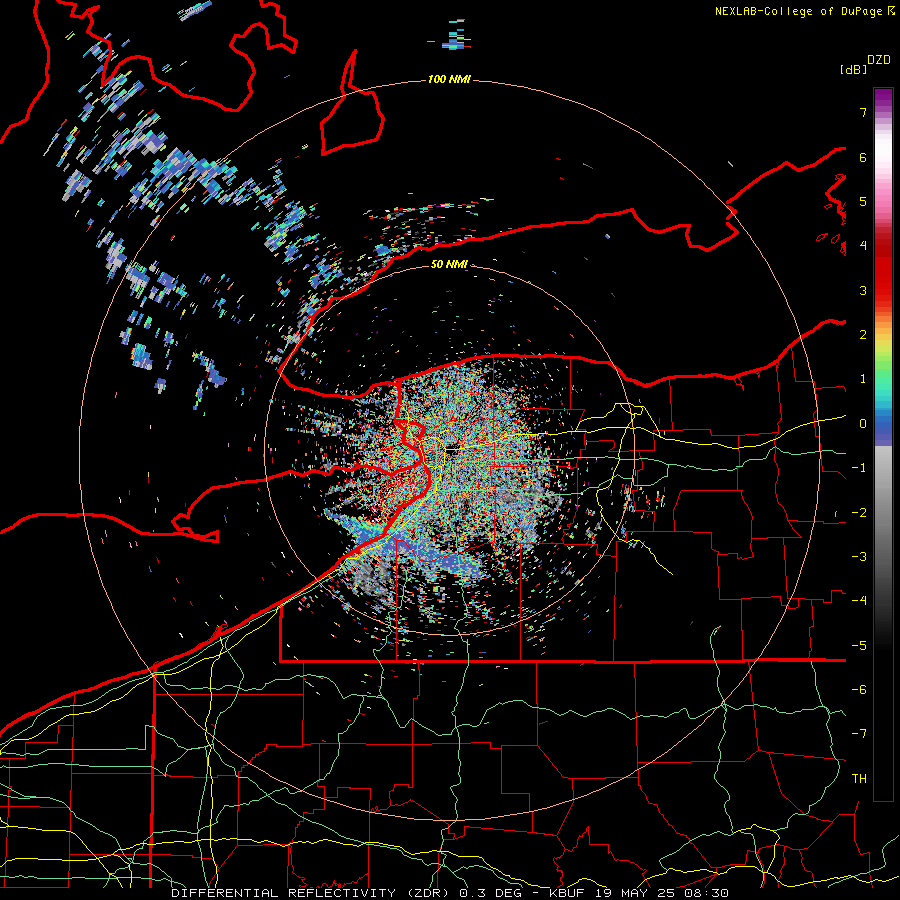The image size is (900, 900).
Task: Click the KBUF station identifier in caption
Action: 567,893
